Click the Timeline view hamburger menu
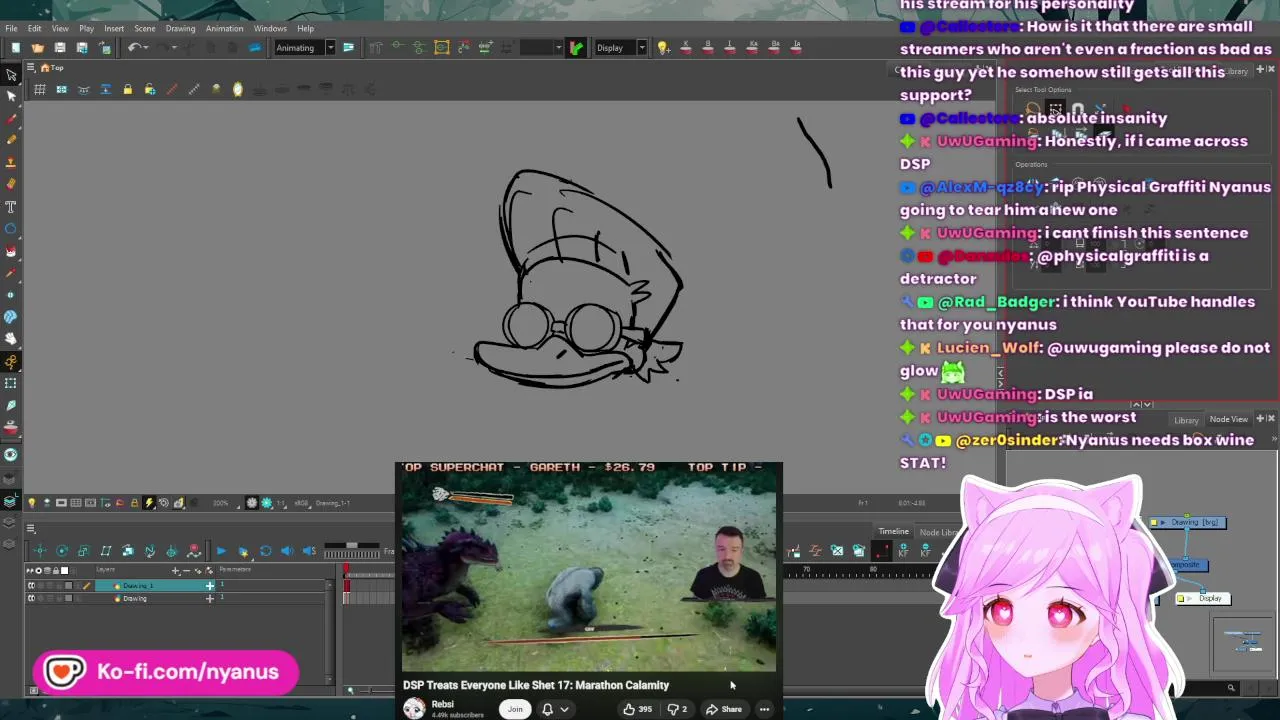The height and width of the screenshot is (720, 1280). coord(30,528)
